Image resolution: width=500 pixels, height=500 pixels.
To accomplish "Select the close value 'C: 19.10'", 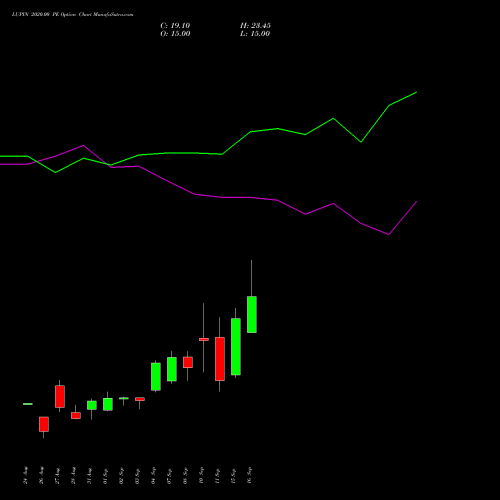I will (x=175, y=26).
